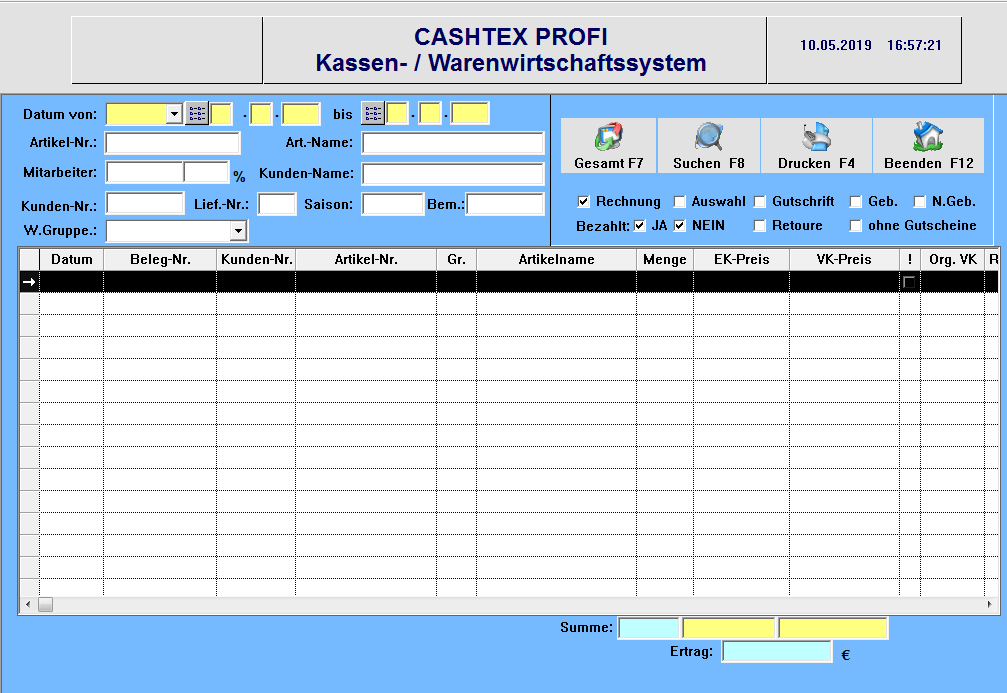Click the Mitarbeiter percent input field
The height and width of the screenshot is (693, 1007).
pos(206,172)
